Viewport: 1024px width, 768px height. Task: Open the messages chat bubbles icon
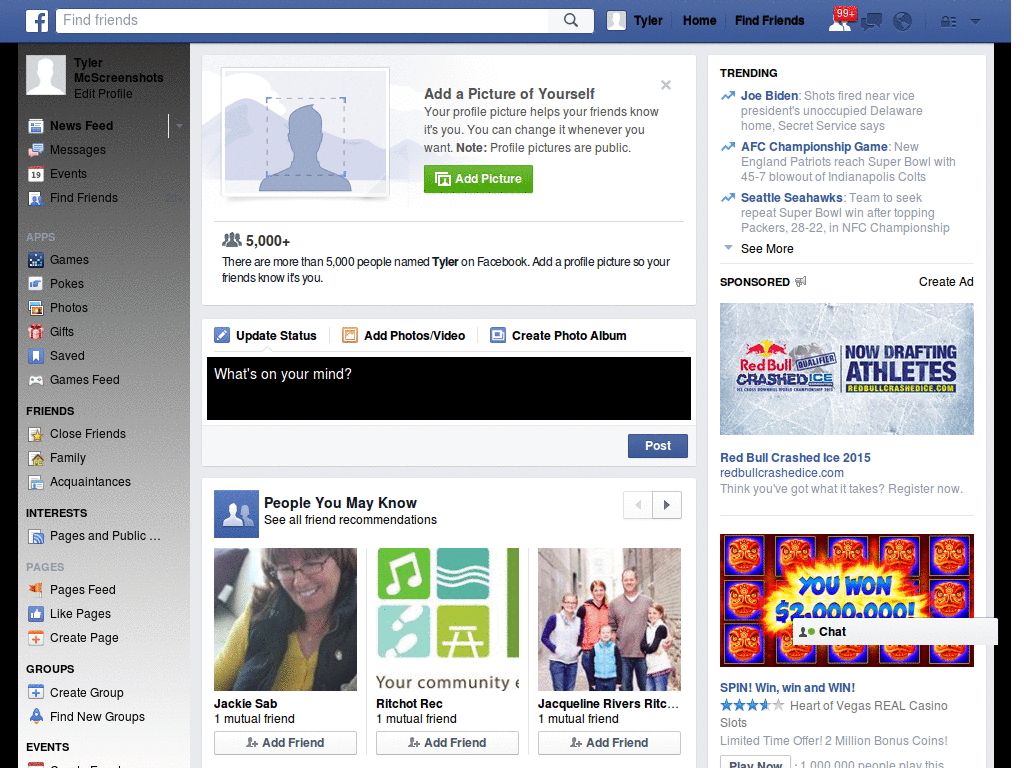click(872, 22)
